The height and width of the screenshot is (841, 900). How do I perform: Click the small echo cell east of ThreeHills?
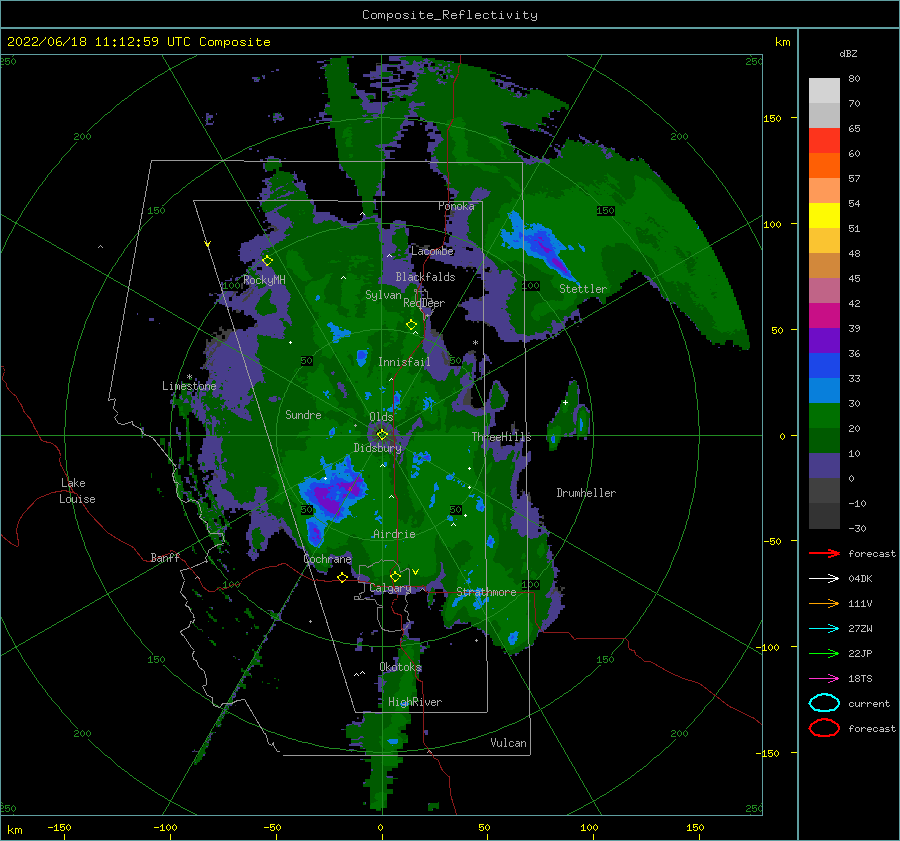click(569, 416)
